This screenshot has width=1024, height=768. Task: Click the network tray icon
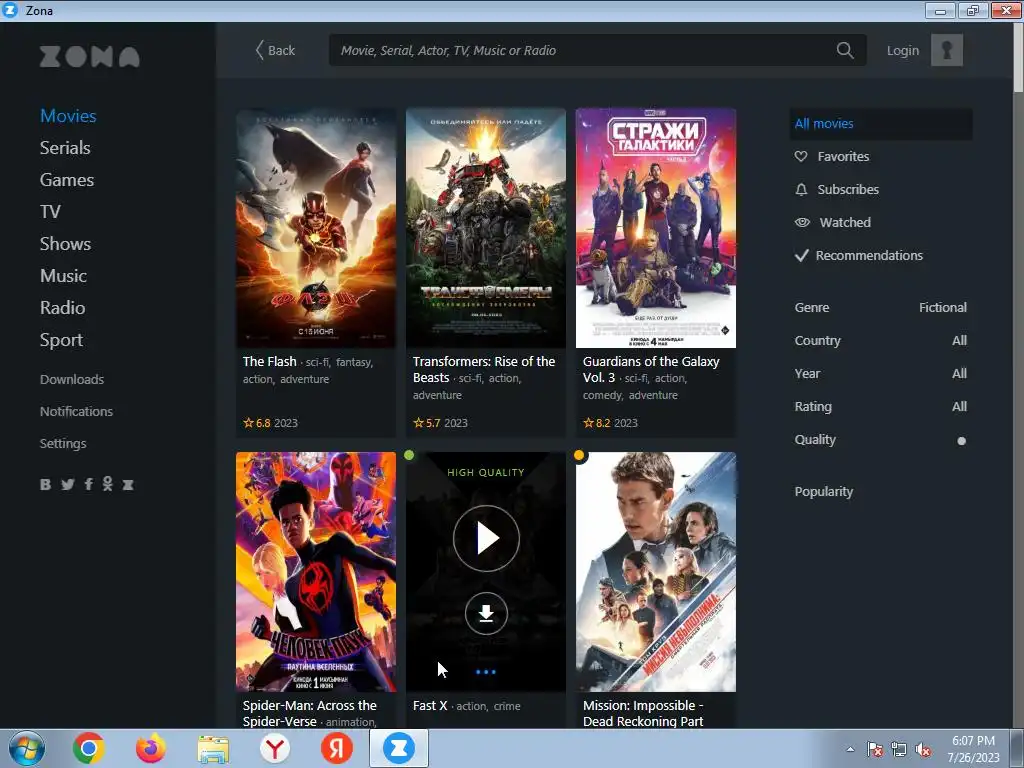(x=899, y=750)
